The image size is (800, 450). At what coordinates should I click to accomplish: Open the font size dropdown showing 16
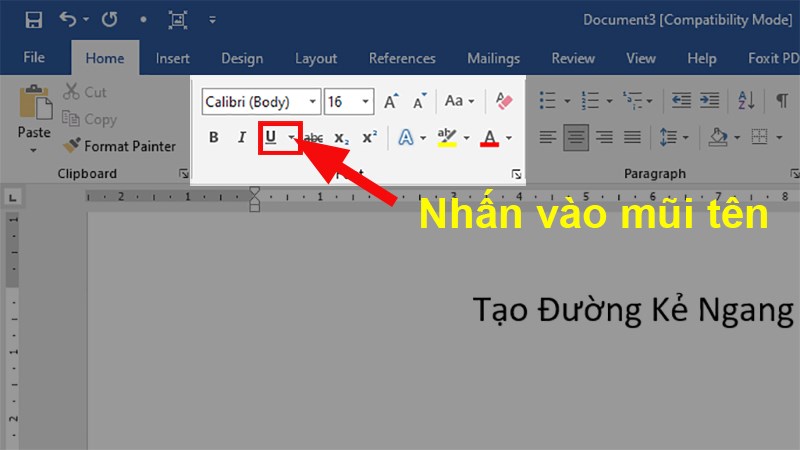[366, 102]
